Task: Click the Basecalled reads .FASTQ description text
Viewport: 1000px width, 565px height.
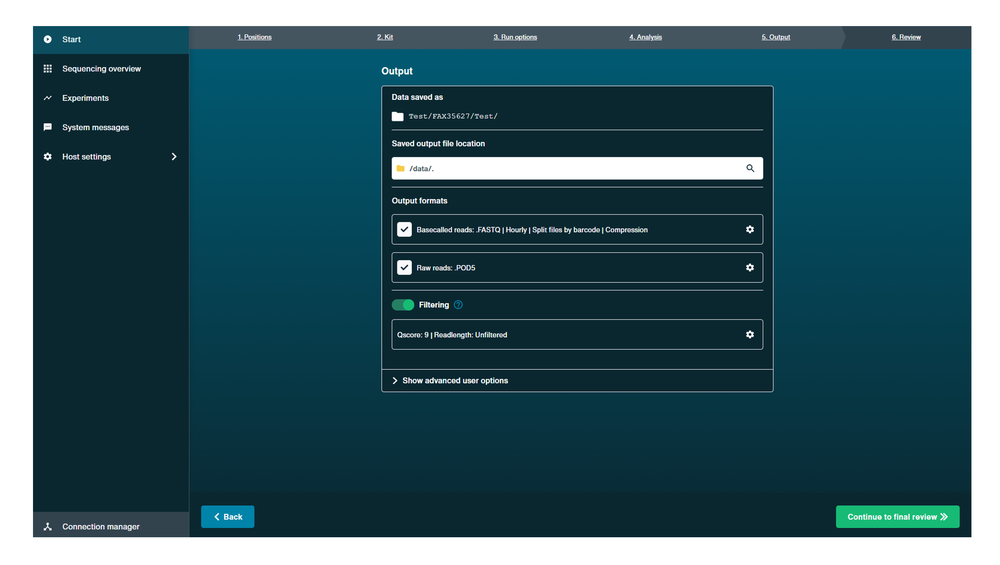Action: [532, 230]
